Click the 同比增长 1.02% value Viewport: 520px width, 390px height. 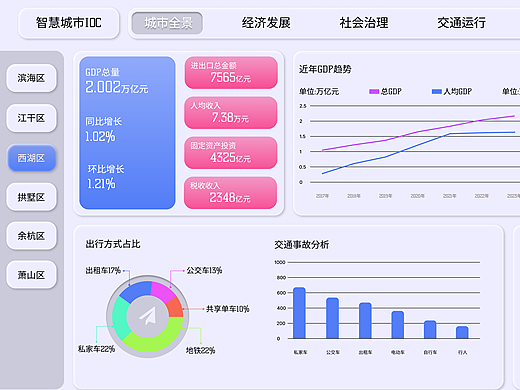coord(100,137)
